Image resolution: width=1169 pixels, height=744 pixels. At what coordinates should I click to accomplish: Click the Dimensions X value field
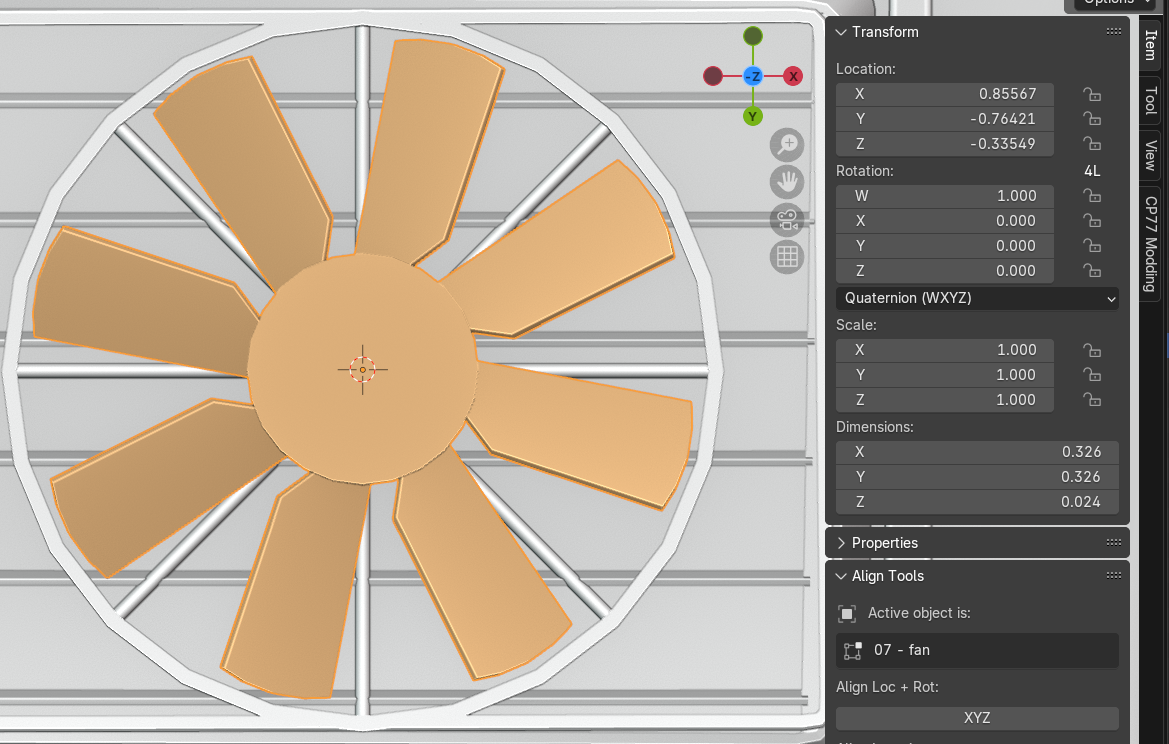pyautogui.click(x=977, y=452)
